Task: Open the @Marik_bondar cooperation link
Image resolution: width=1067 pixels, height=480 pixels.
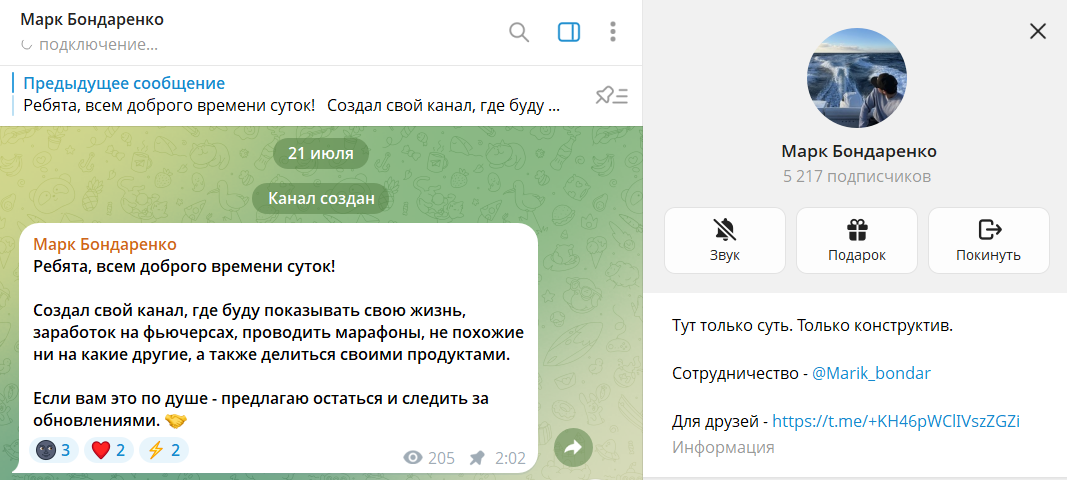Action: point(871,373)
